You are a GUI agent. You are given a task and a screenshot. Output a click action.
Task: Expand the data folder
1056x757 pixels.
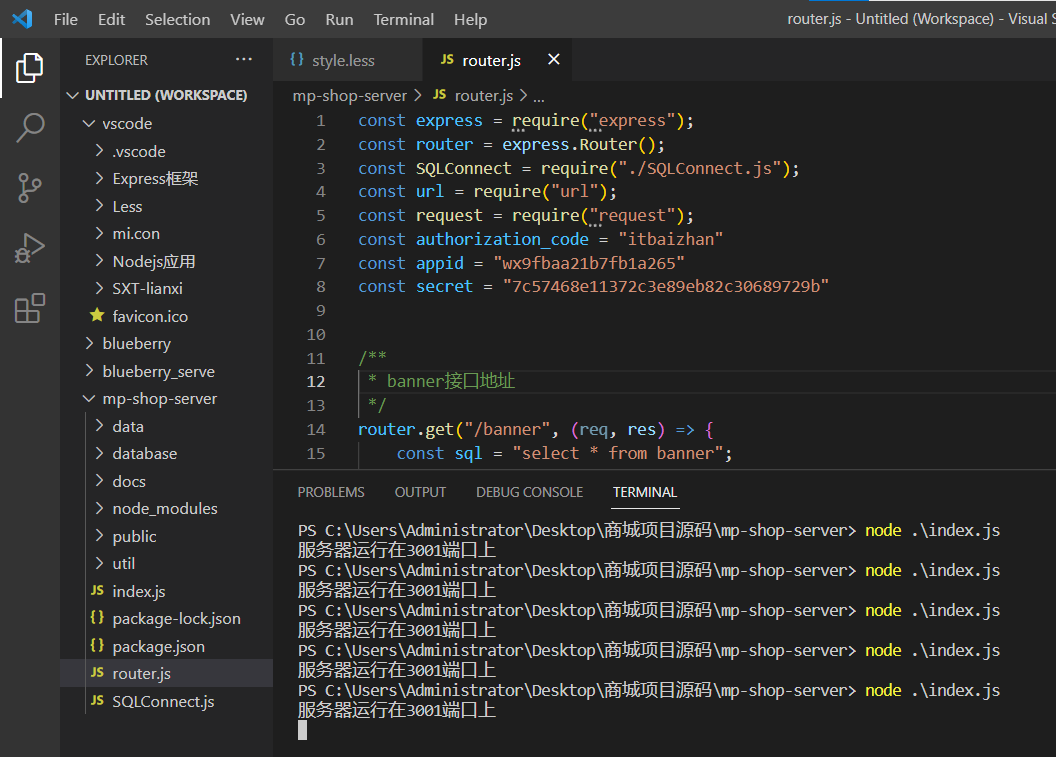click(x=100, y=426)
